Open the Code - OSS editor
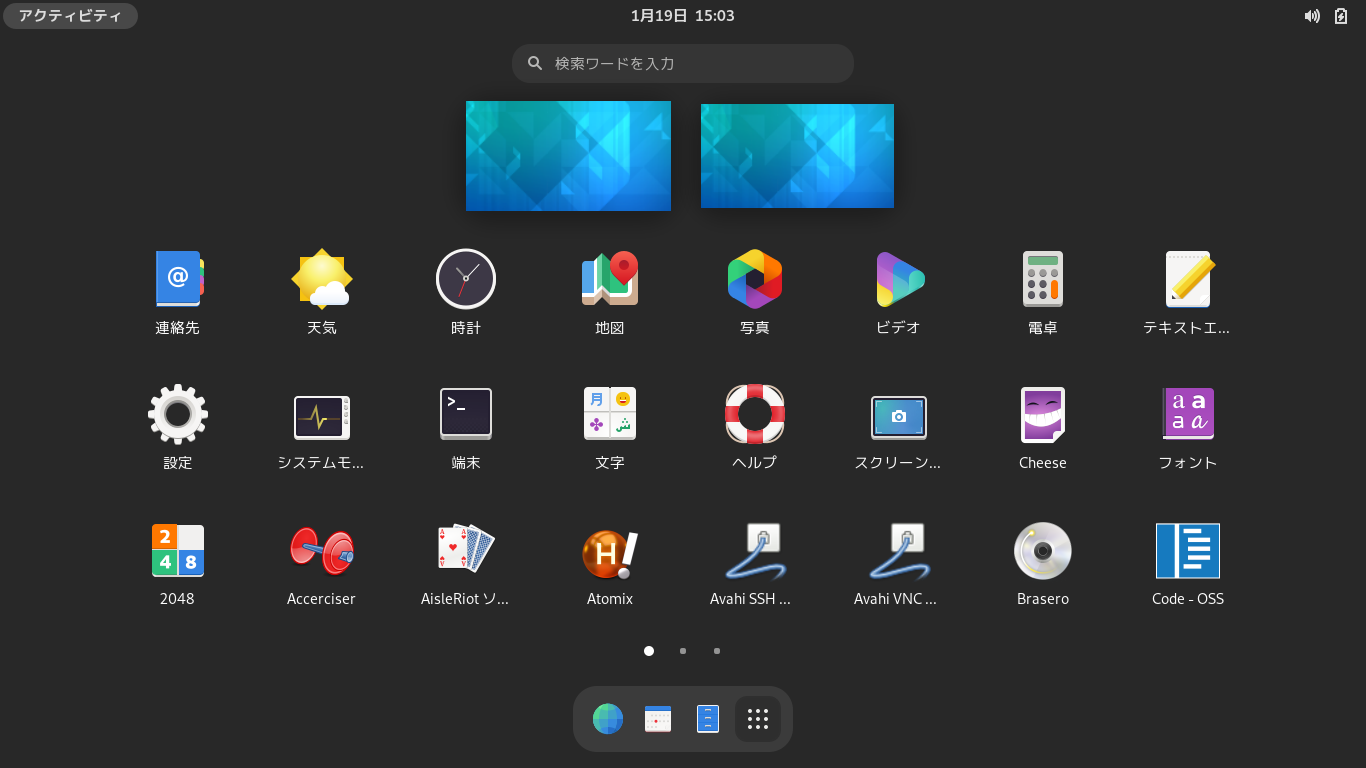The height and width of the screenshot is (768, 1366). 1188,550
